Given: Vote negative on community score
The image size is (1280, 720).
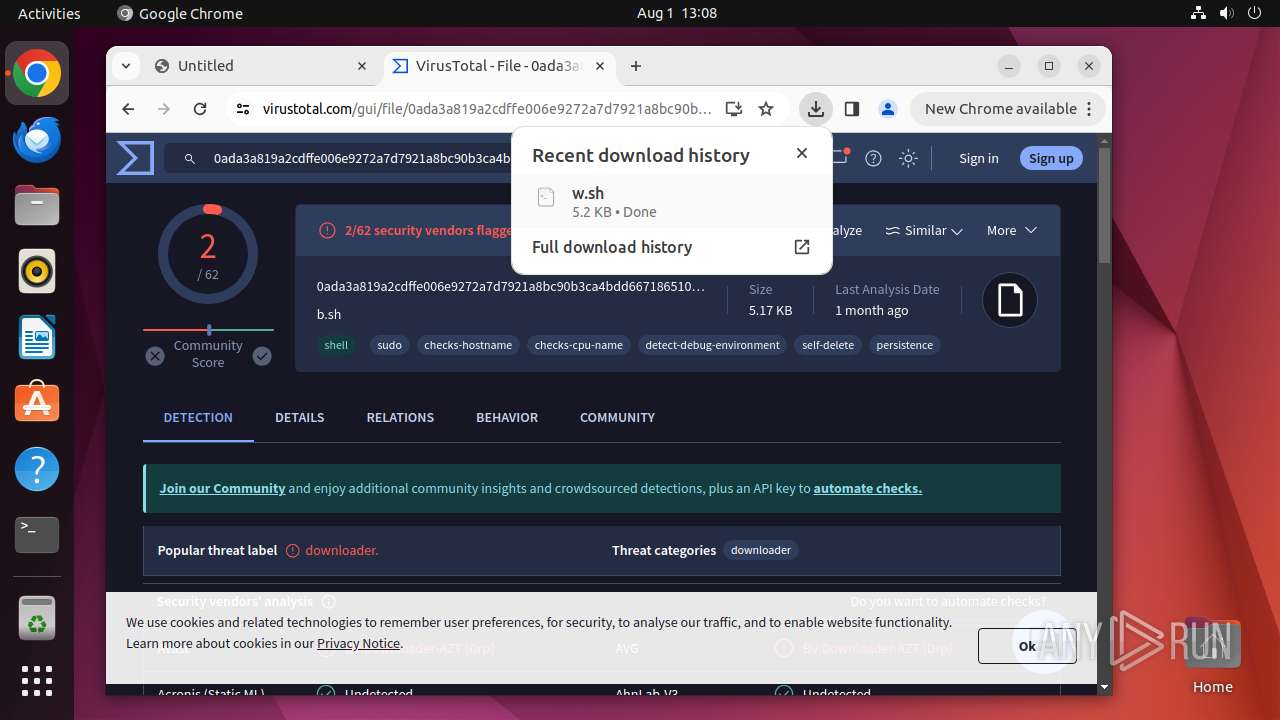Looking at the screenshot, I should pyautogui.click(x=155, y=356).
